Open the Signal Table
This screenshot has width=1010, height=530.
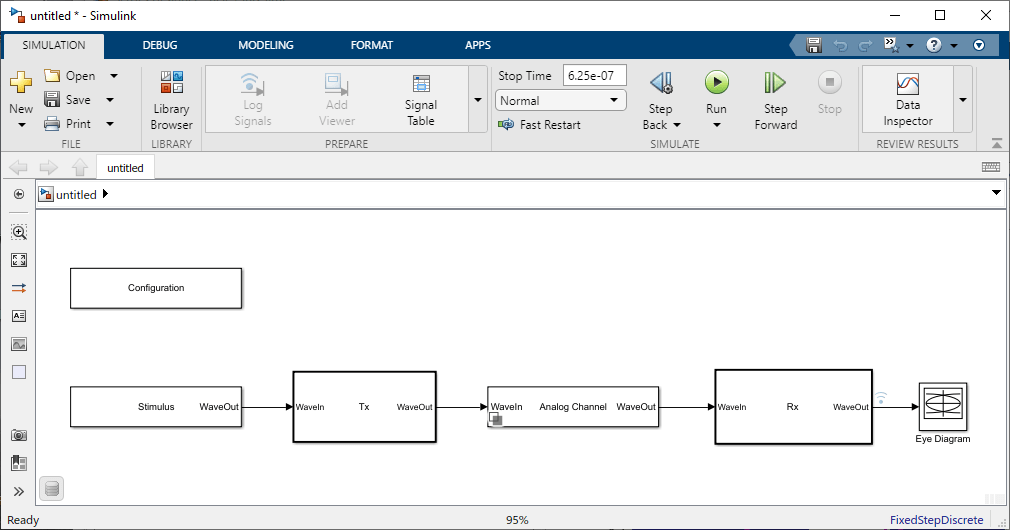pyautogui.click(x=421, y=100)
